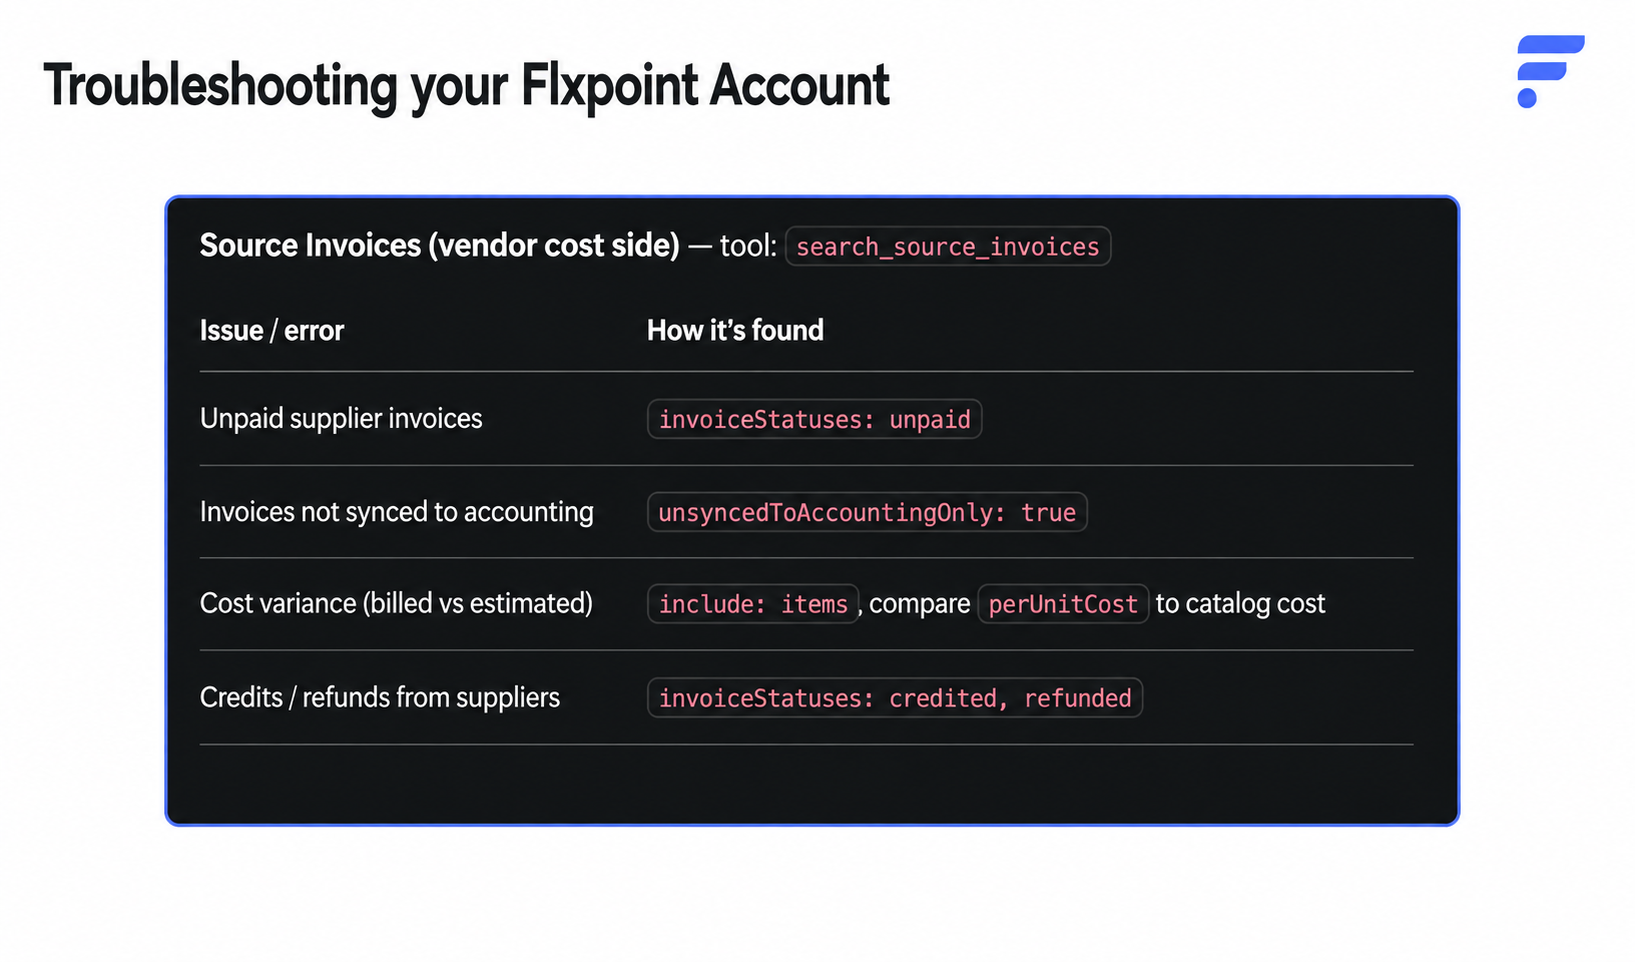The image size is (1635, 962).
Task: Click the Flxpoint logo icon
Action: point(1550,71)
